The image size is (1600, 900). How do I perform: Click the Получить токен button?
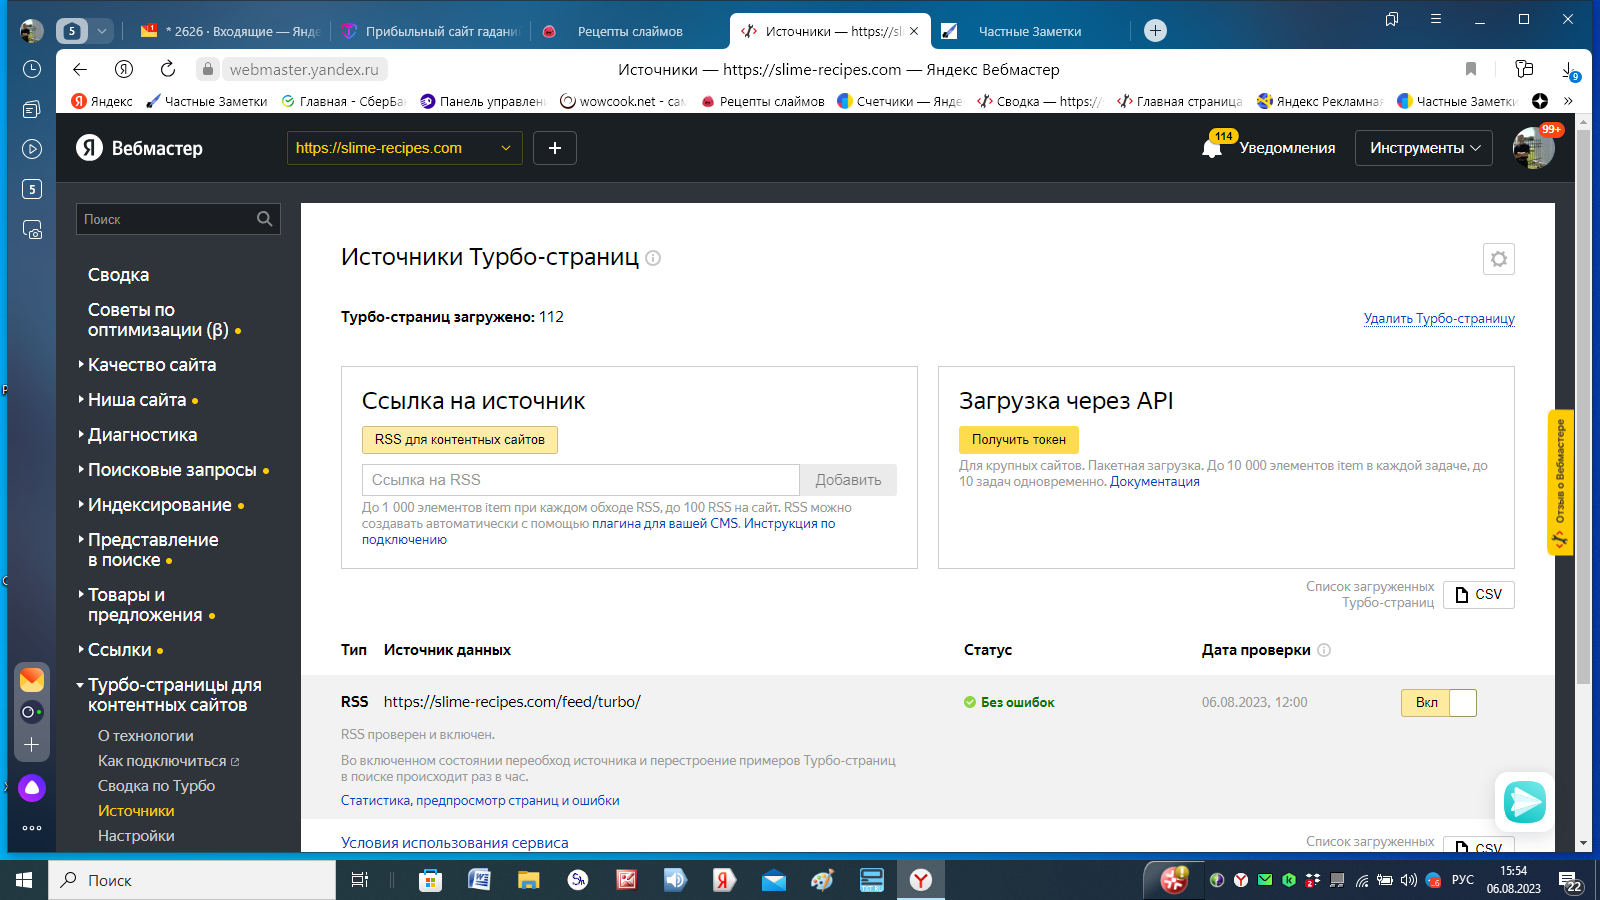point(1019,440)
